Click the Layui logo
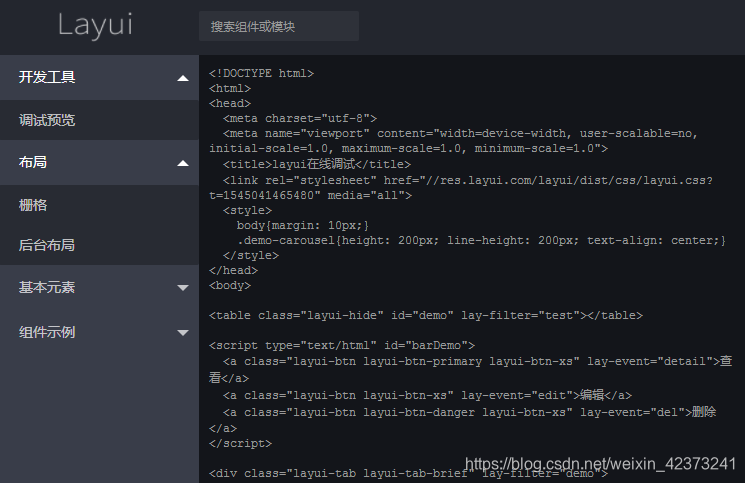Viewport: 745px width, 483px height. coord(95,25)
